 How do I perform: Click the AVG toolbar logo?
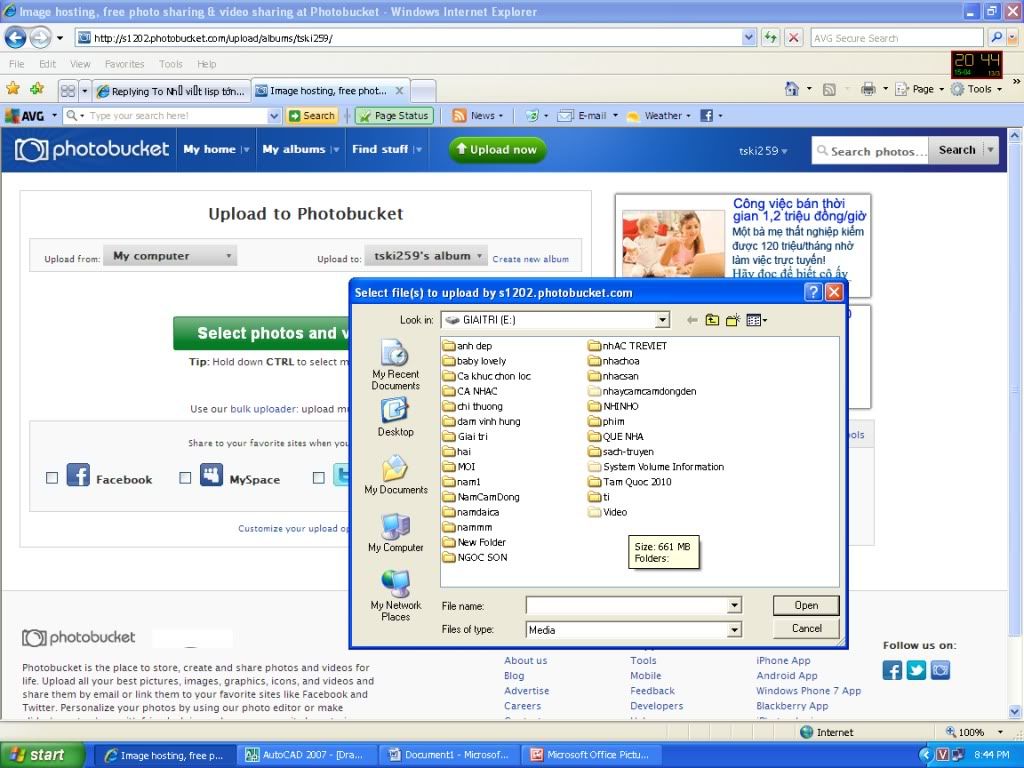pos(25,116)
